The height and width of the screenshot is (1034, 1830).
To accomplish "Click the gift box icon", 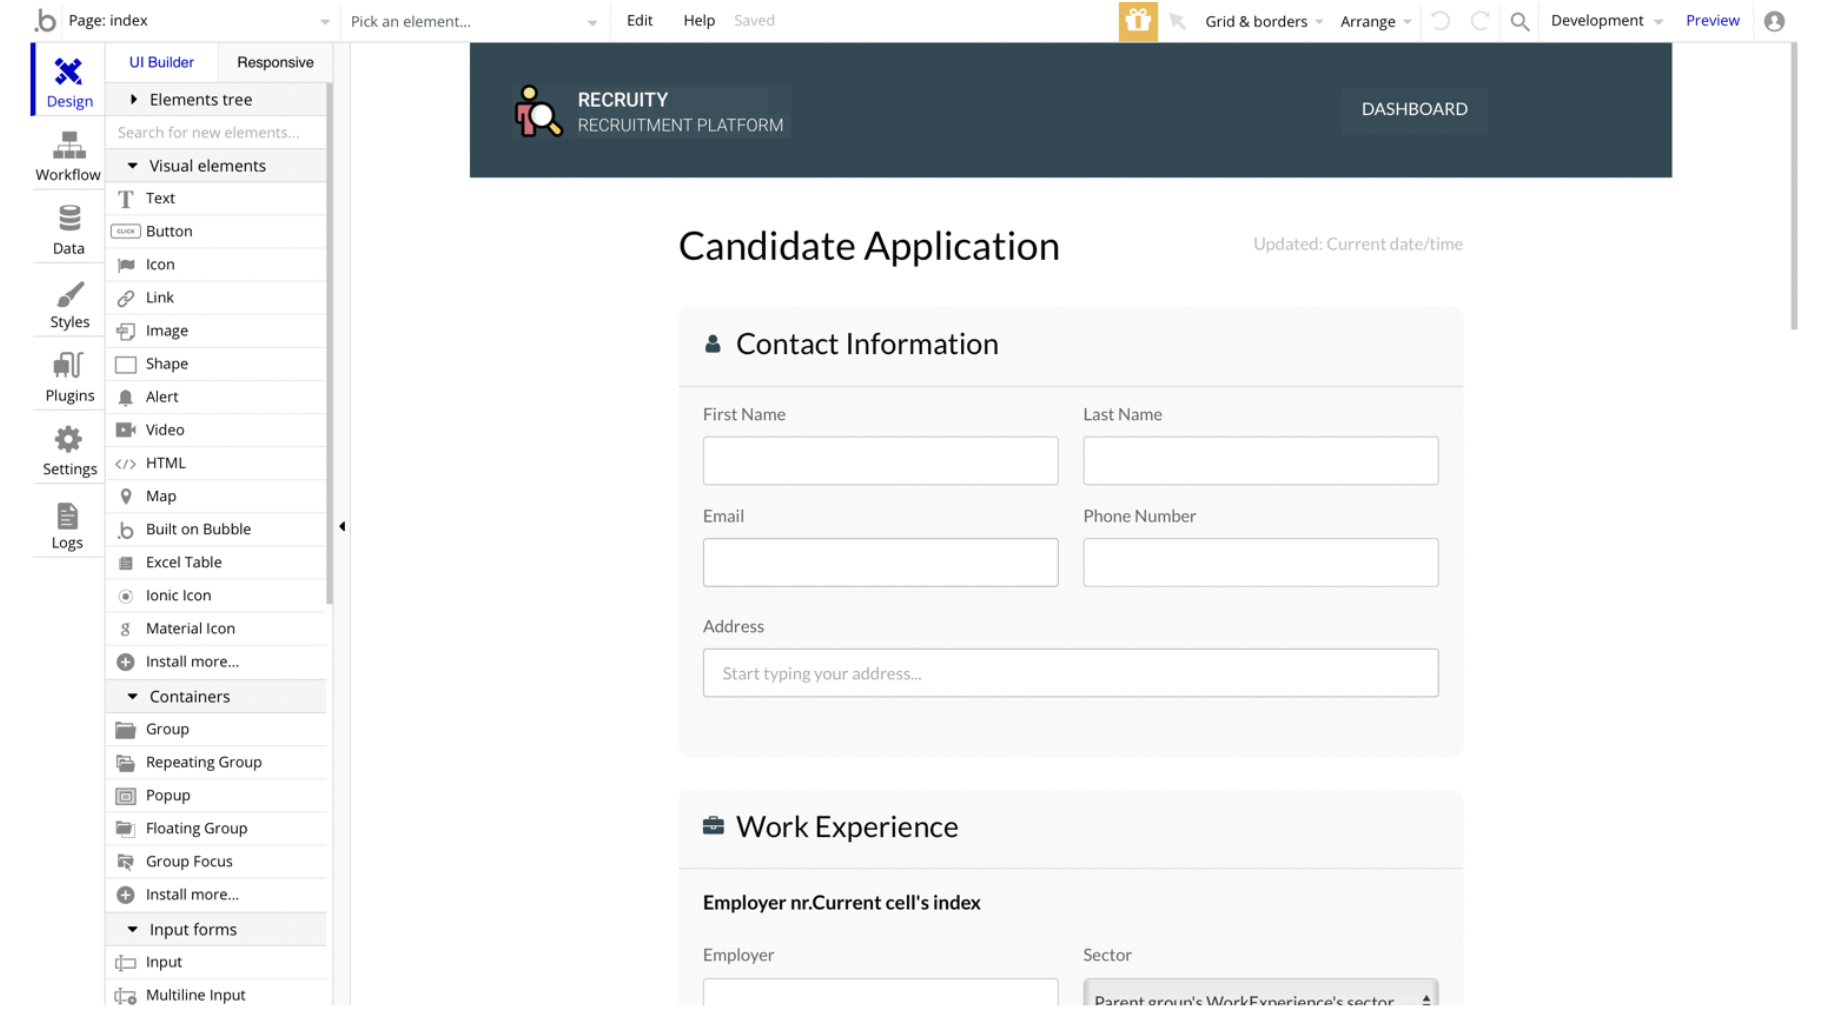I will click(x=1137, y=21).
